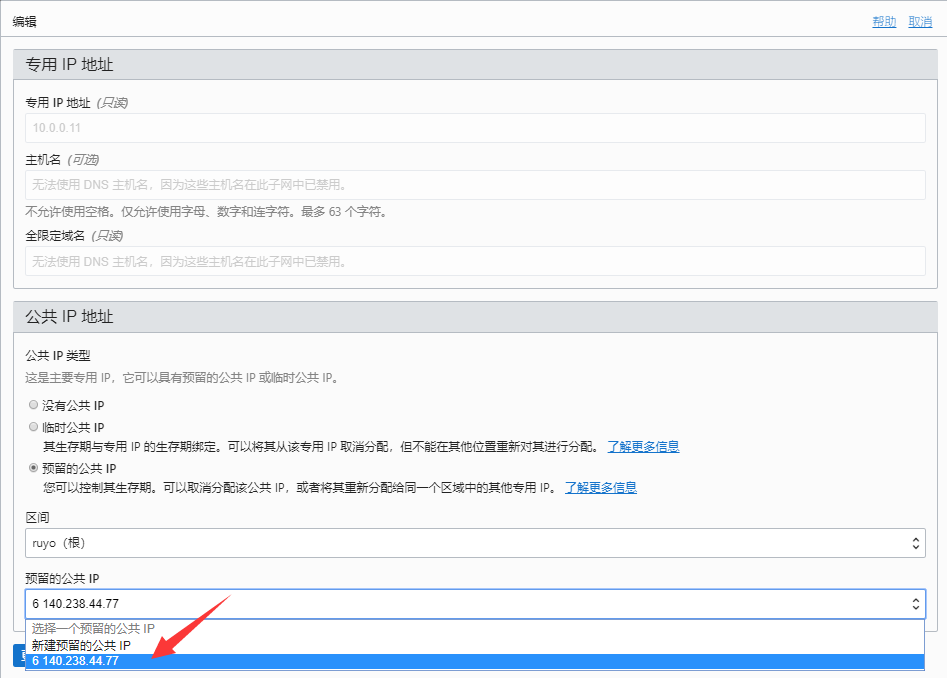Open 了解更多信息 link for temporary public IP
Screen dimensions: 947x678
tap(643, 447)
